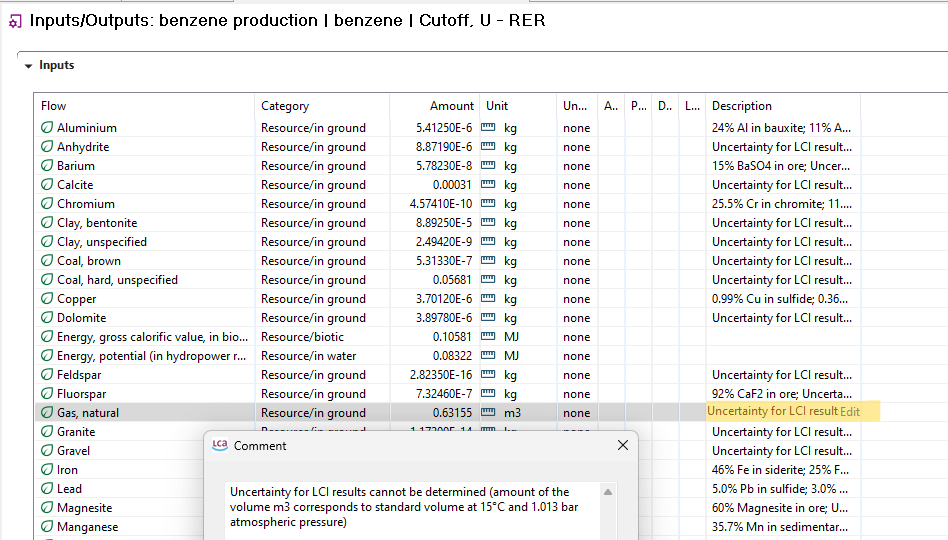Click the unit ruler icon in Aluminium row
The image size is (948, 540).
488,128
